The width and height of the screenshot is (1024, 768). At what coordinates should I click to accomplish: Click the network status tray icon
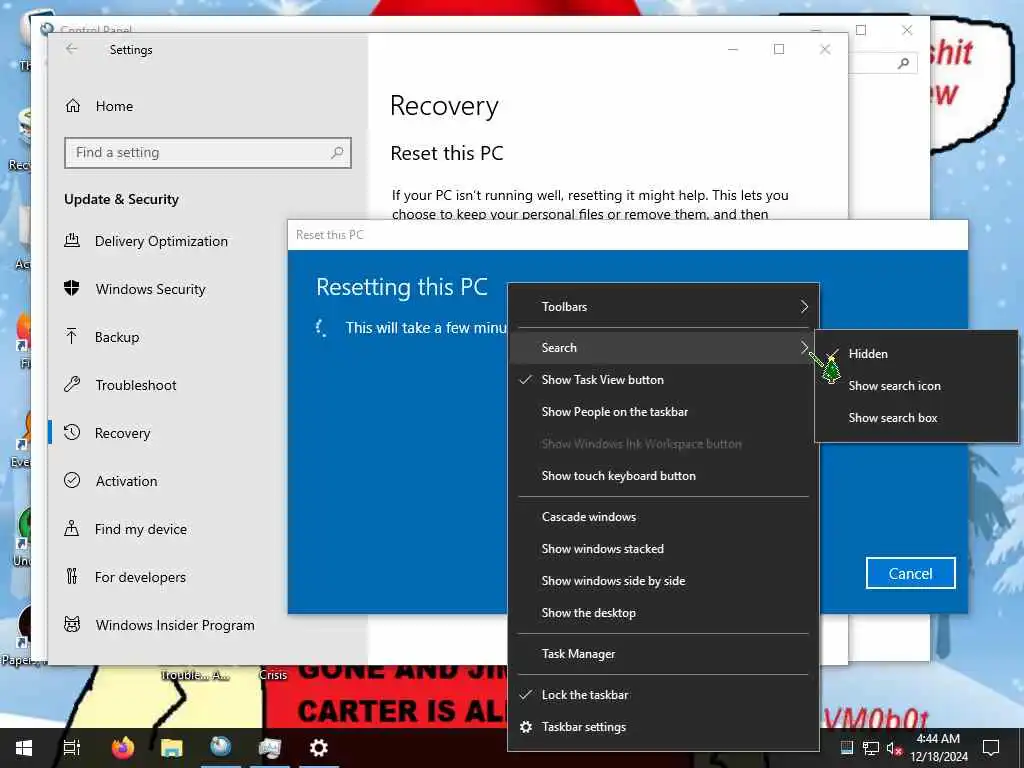tap(871, 748)
